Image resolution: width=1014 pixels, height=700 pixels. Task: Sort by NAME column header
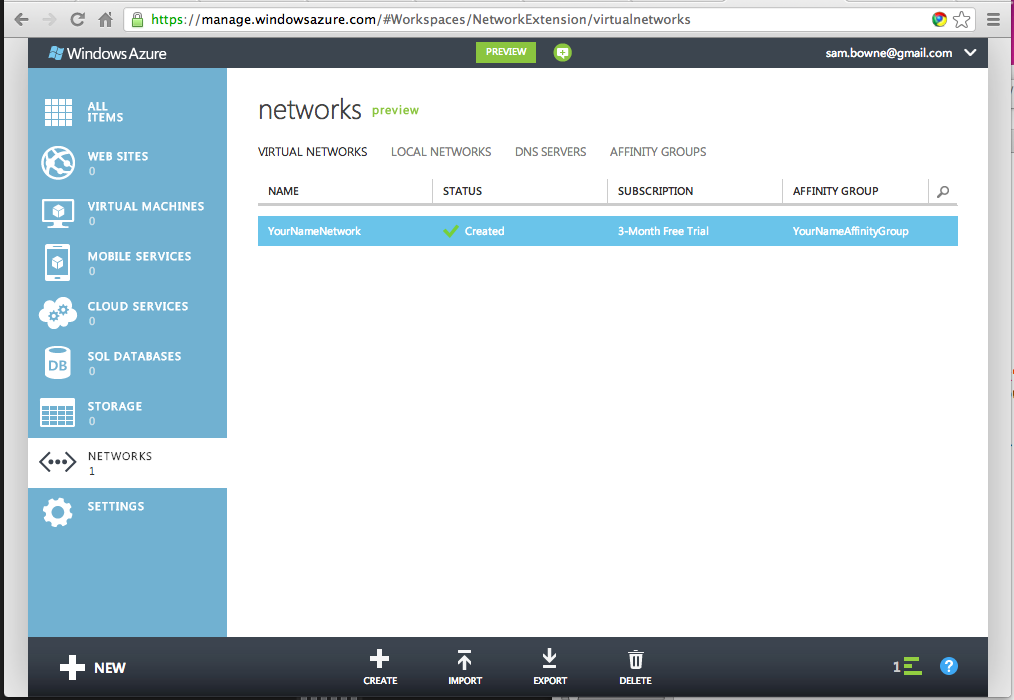283,191
